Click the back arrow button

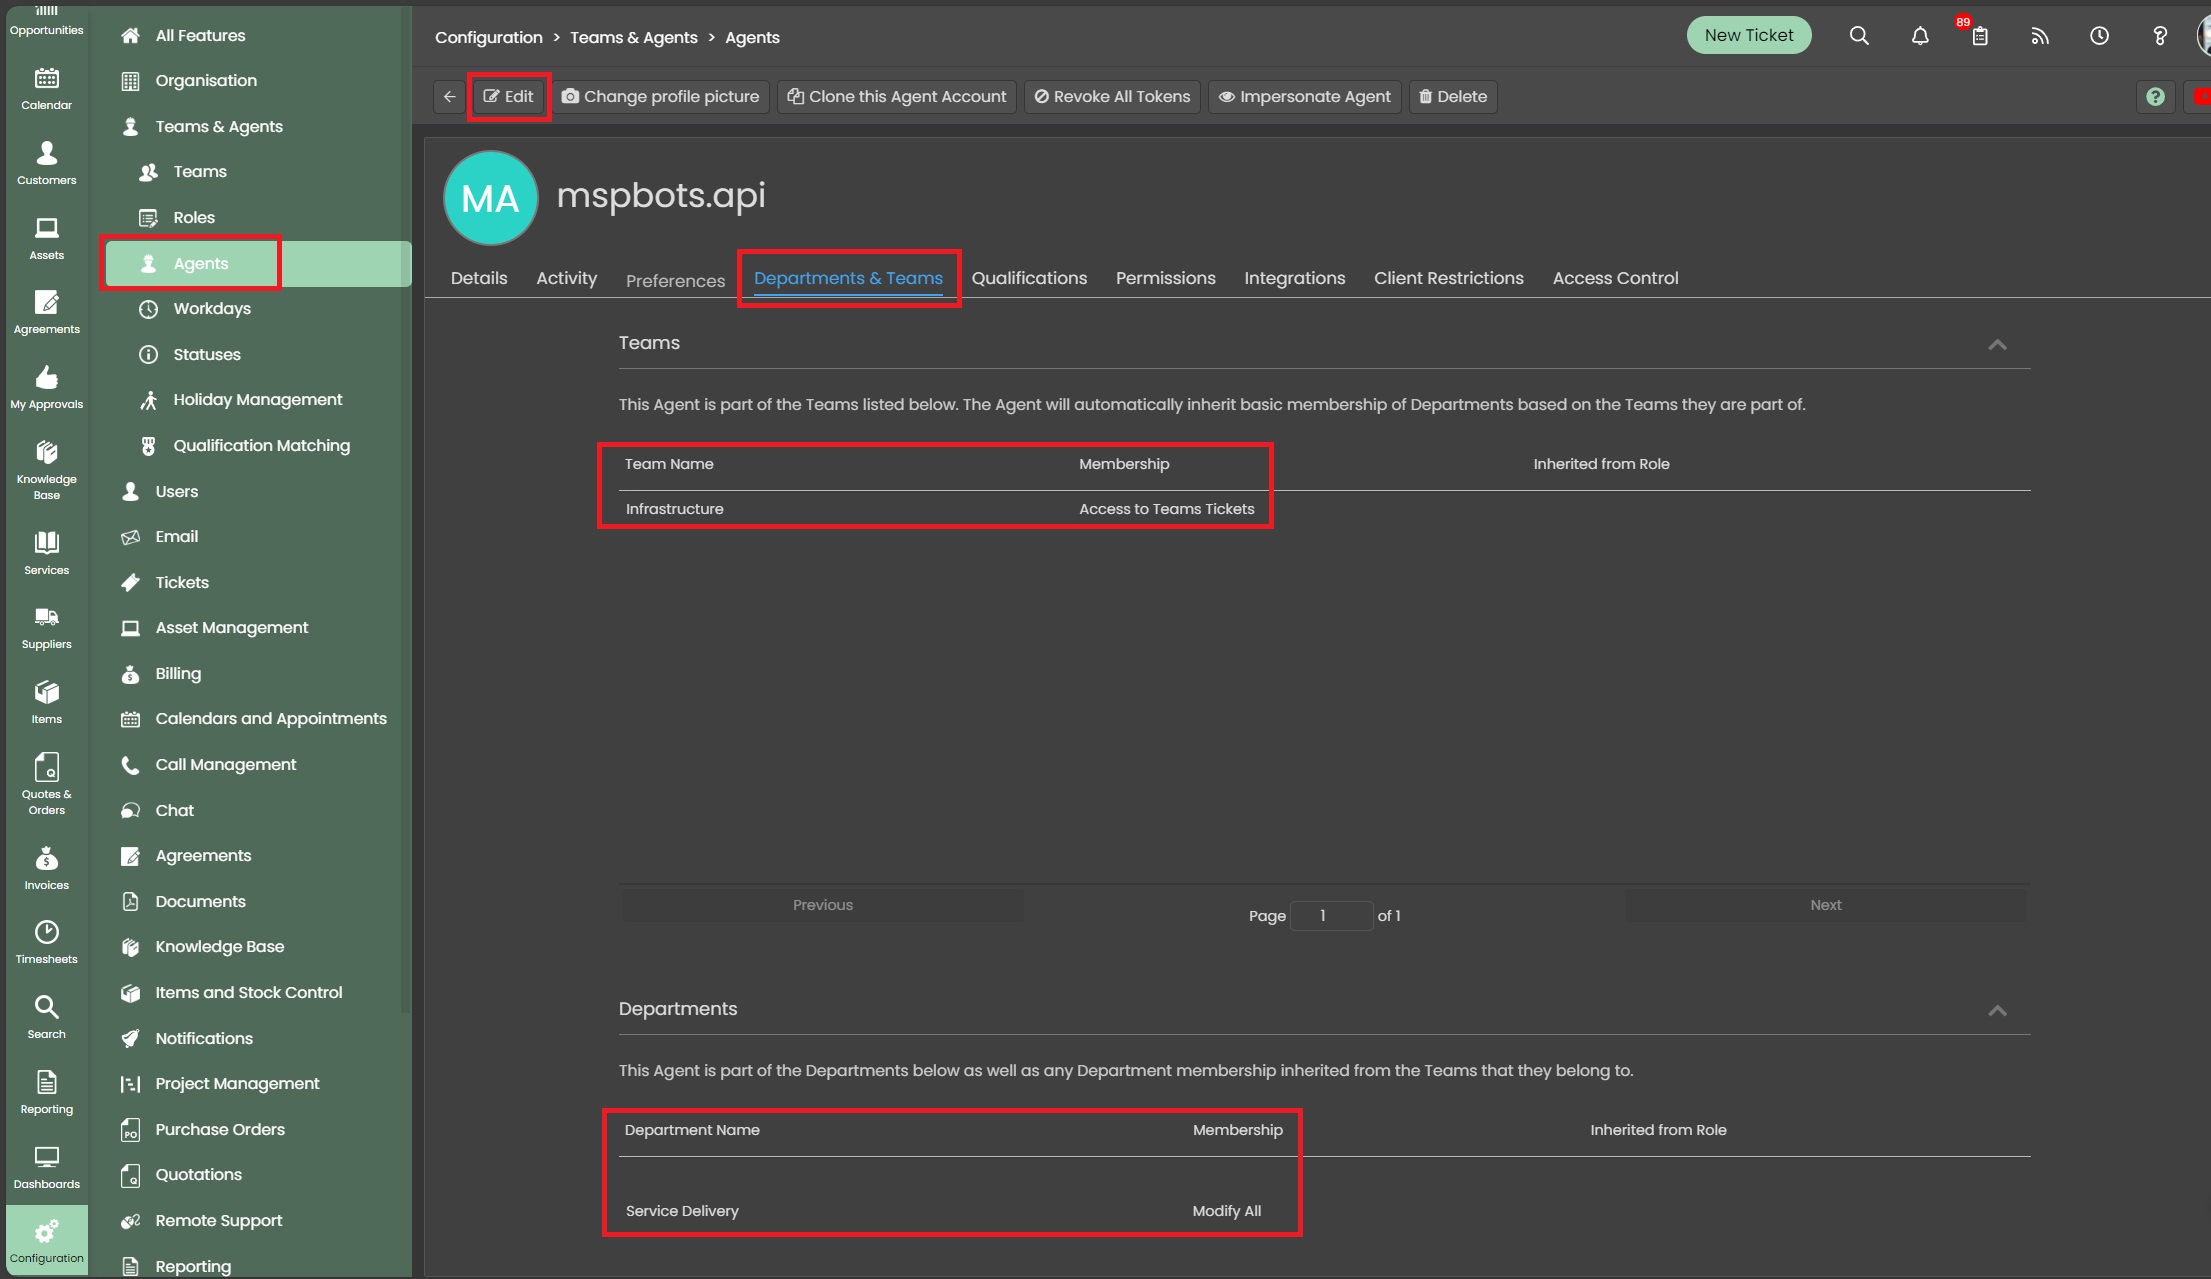[x=449, y=97]
